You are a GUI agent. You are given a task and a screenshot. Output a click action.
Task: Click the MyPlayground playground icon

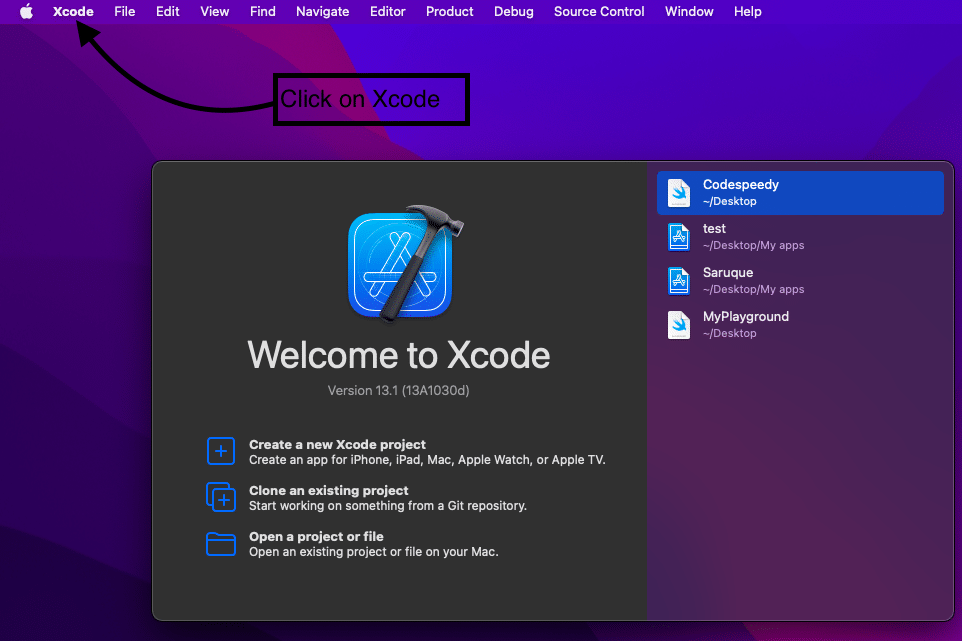point(679,324)
